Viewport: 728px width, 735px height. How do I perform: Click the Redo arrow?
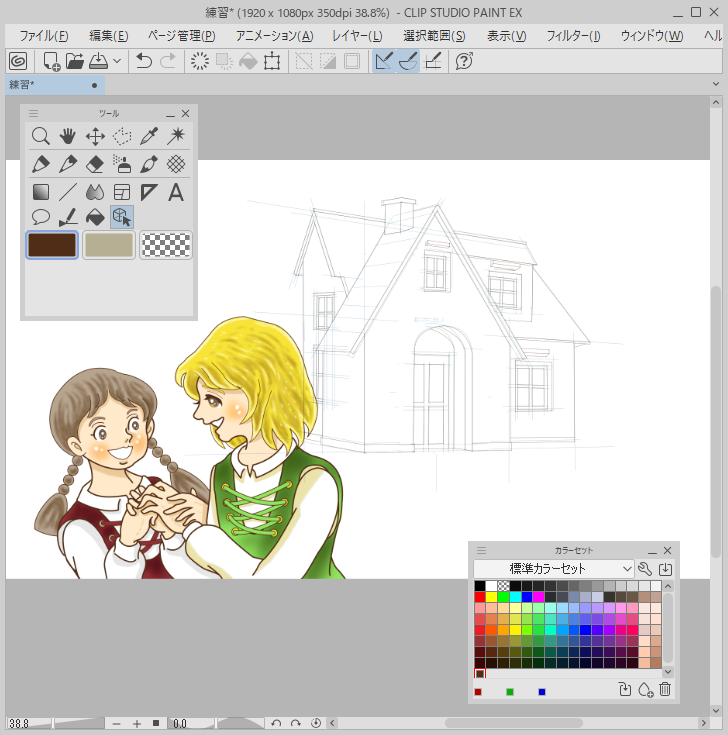pyautogui.click(x=168, y=61)
